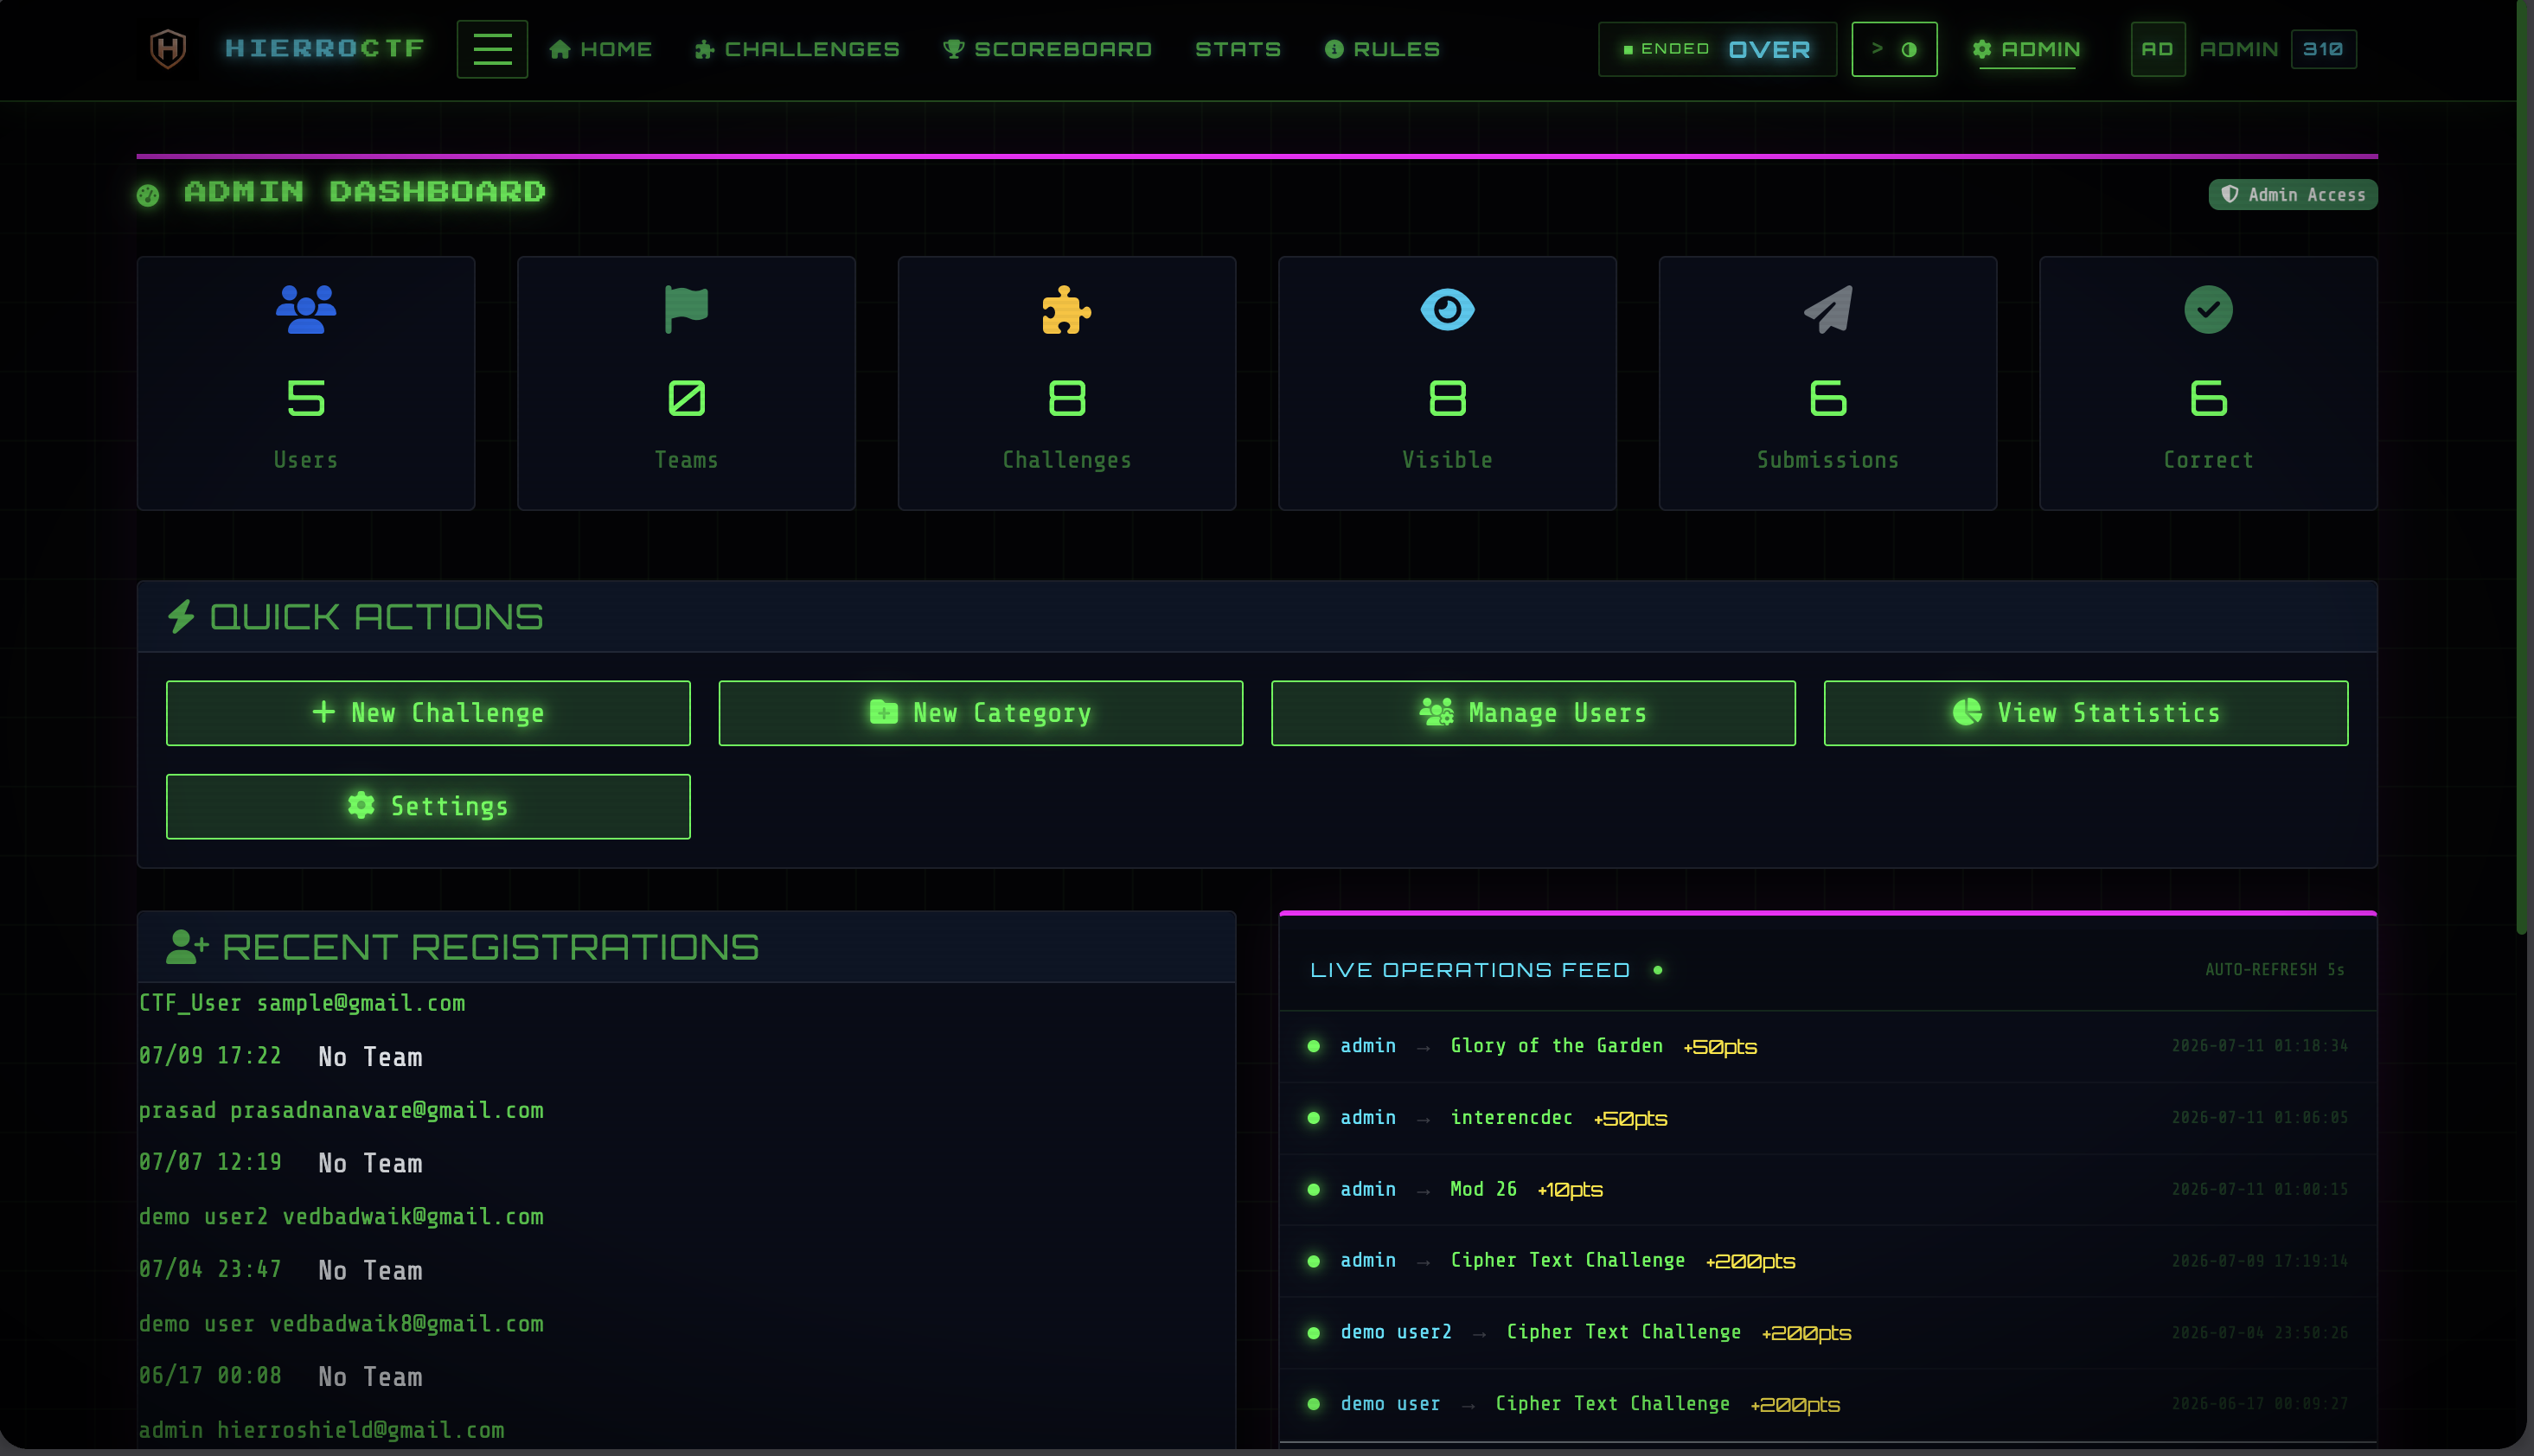2534x1456 pixels.
Task: Click demo user2's Cipher Text Challenge entry
Action: click(x=1827, y=1332)
